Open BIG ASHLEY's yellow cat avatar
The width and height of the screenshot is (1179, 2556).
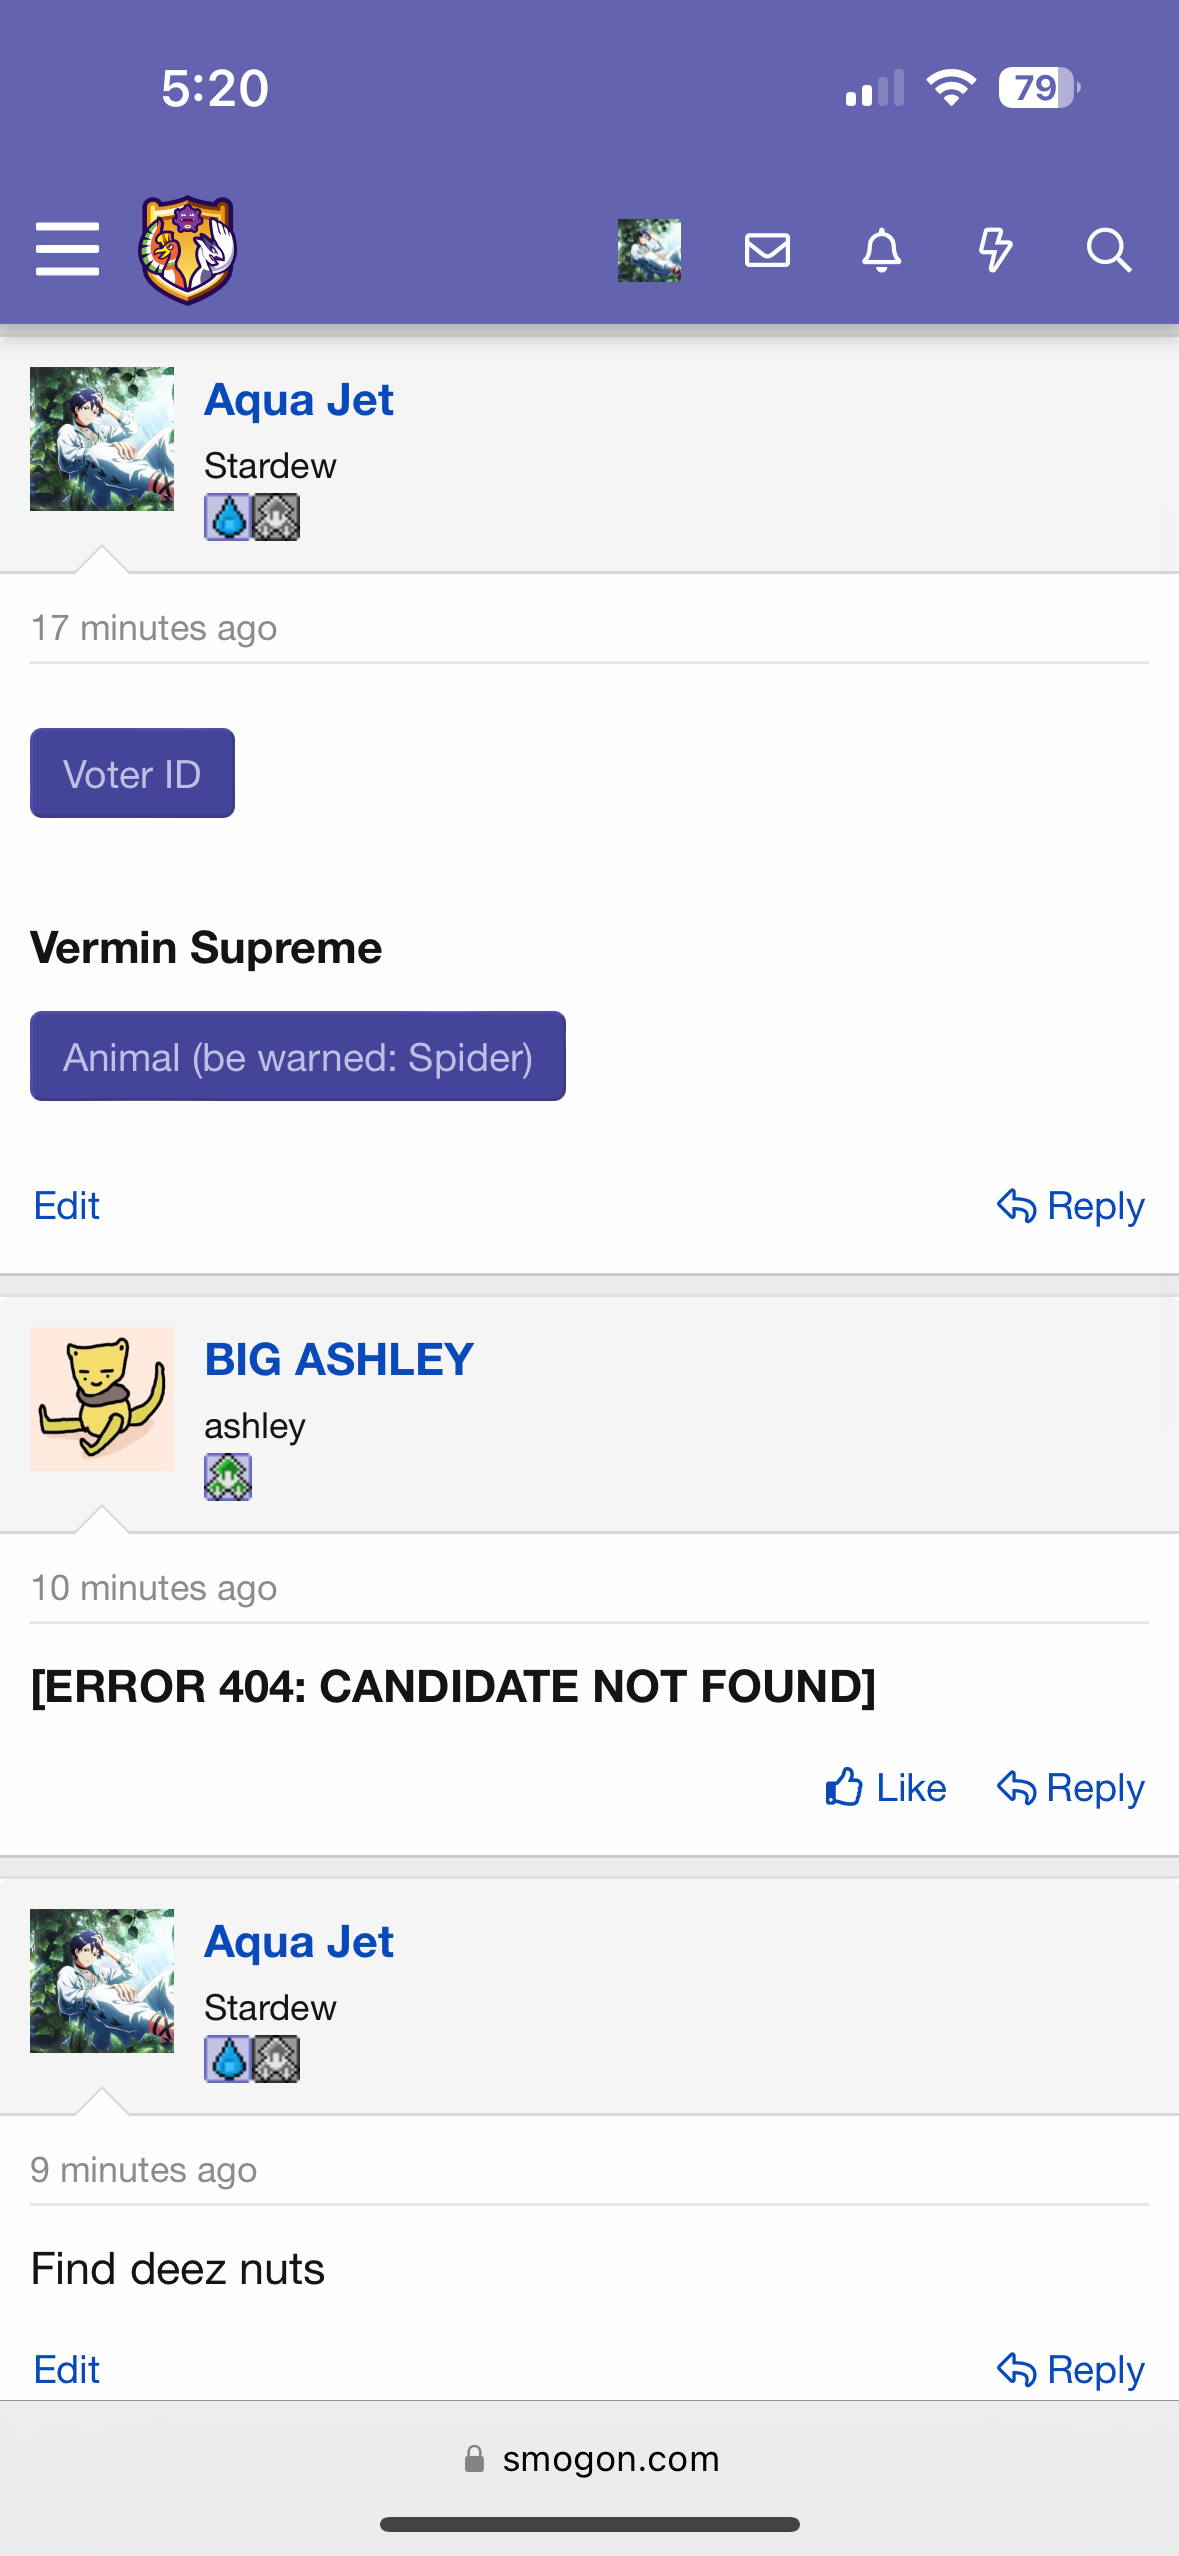point(102,1399)
